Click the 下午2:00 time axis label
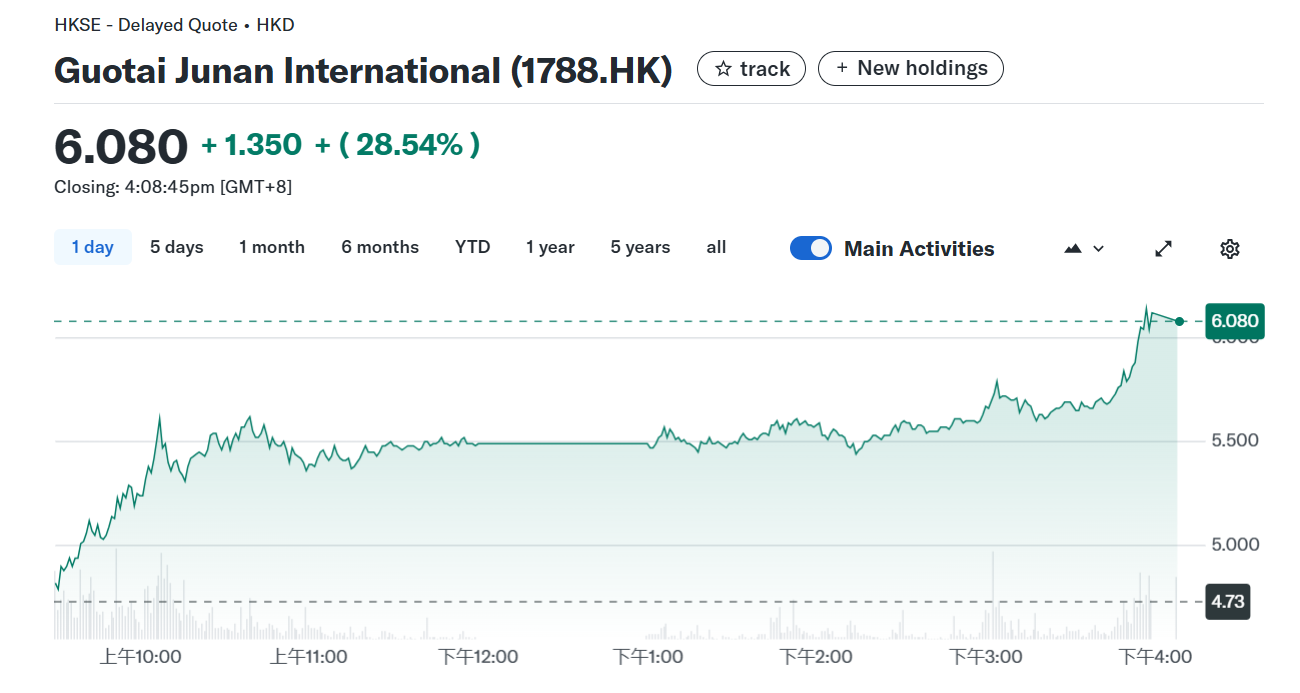This screenshot has width=1300, height=693. 816,656
